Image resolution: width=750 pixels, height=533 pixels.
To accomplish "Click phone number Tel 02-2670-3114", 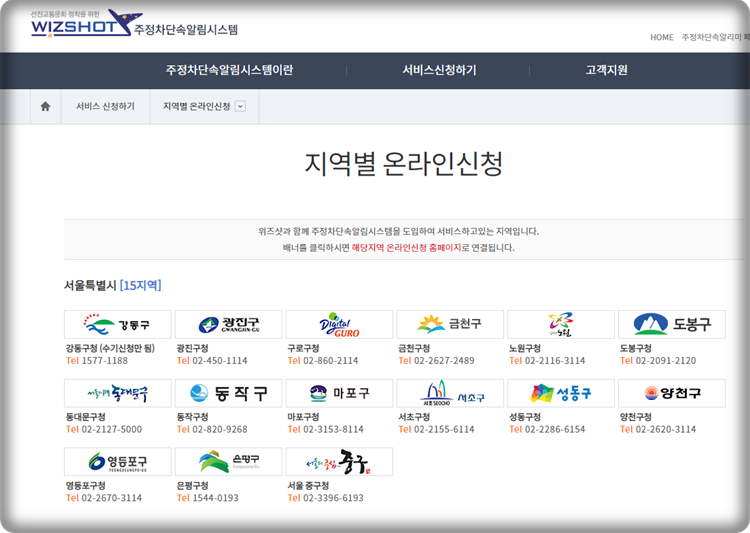I will click(104, 498).
